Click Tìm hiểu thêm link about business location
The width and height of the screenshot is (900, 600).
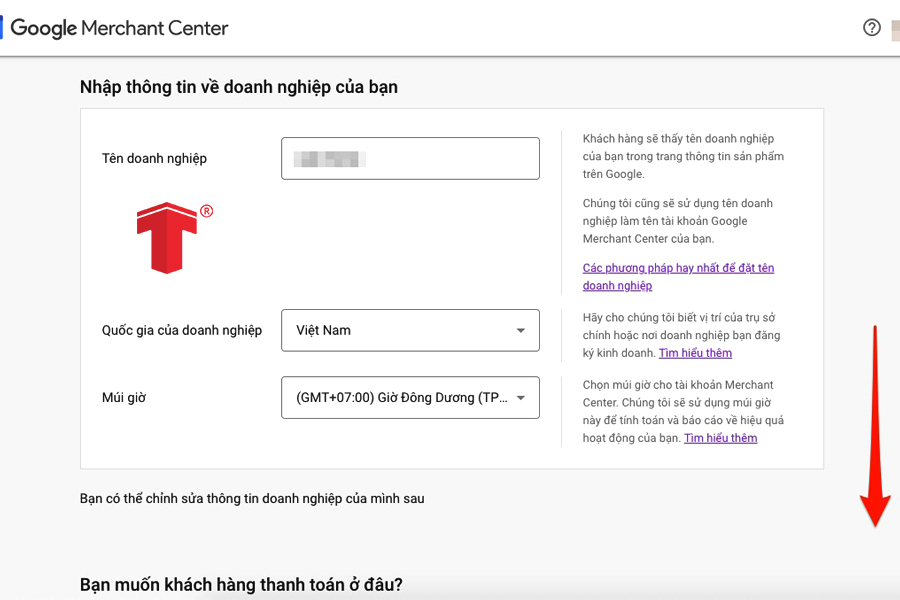click(x=695, y=353)
